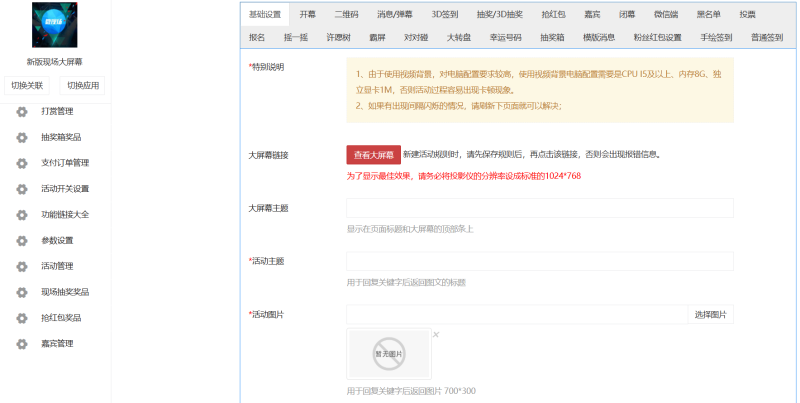Click the gear icon beside 嘉宾管理
Viewport: 800px width, 403px height.
[21, 344]
